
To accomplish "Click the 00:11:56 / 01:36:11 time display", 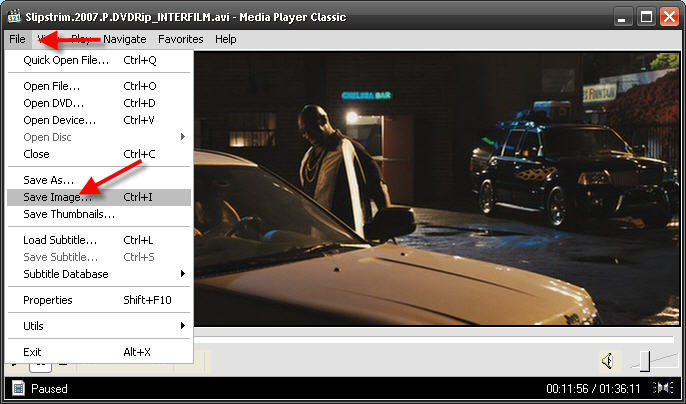I will point(593,388).
